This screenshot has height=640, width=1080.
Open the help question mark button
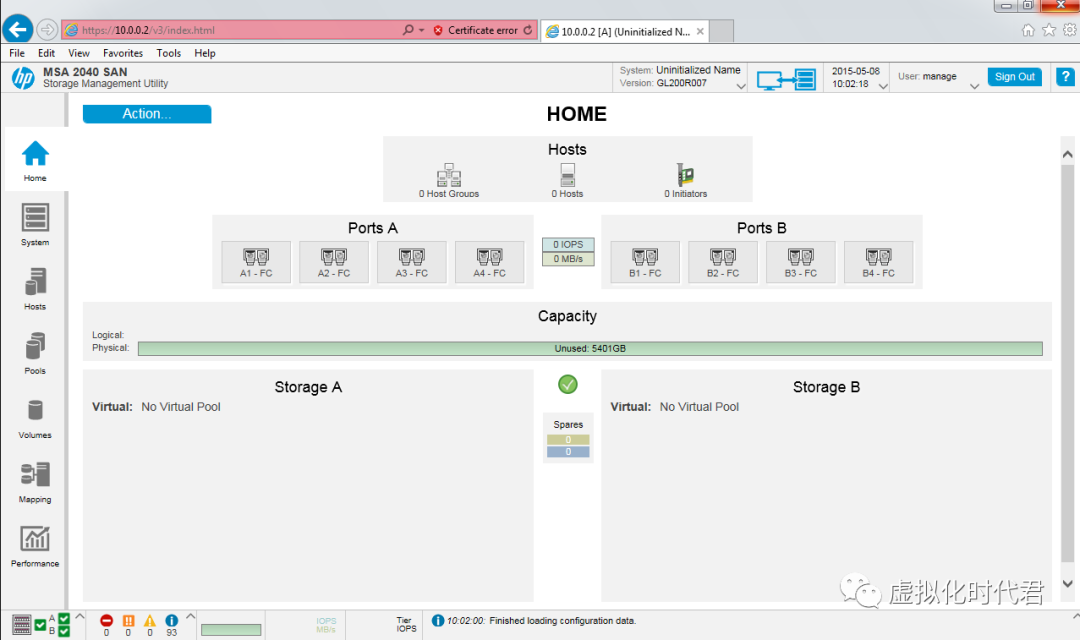tap(1065, 76)
